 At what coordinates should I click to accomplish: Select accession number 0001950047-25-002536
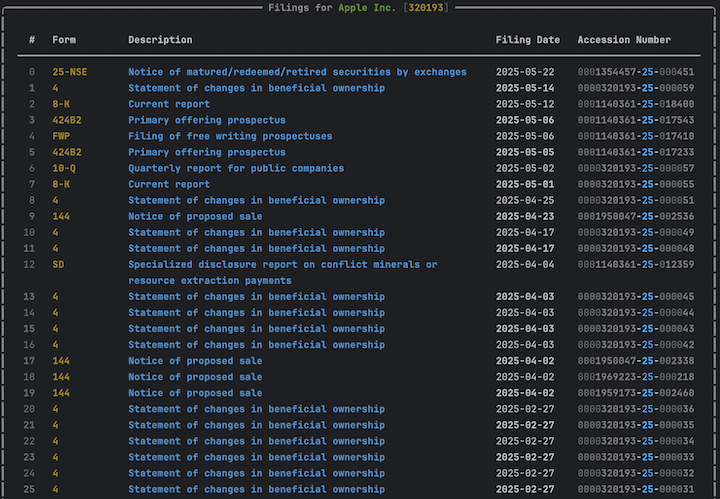(636, 217)
